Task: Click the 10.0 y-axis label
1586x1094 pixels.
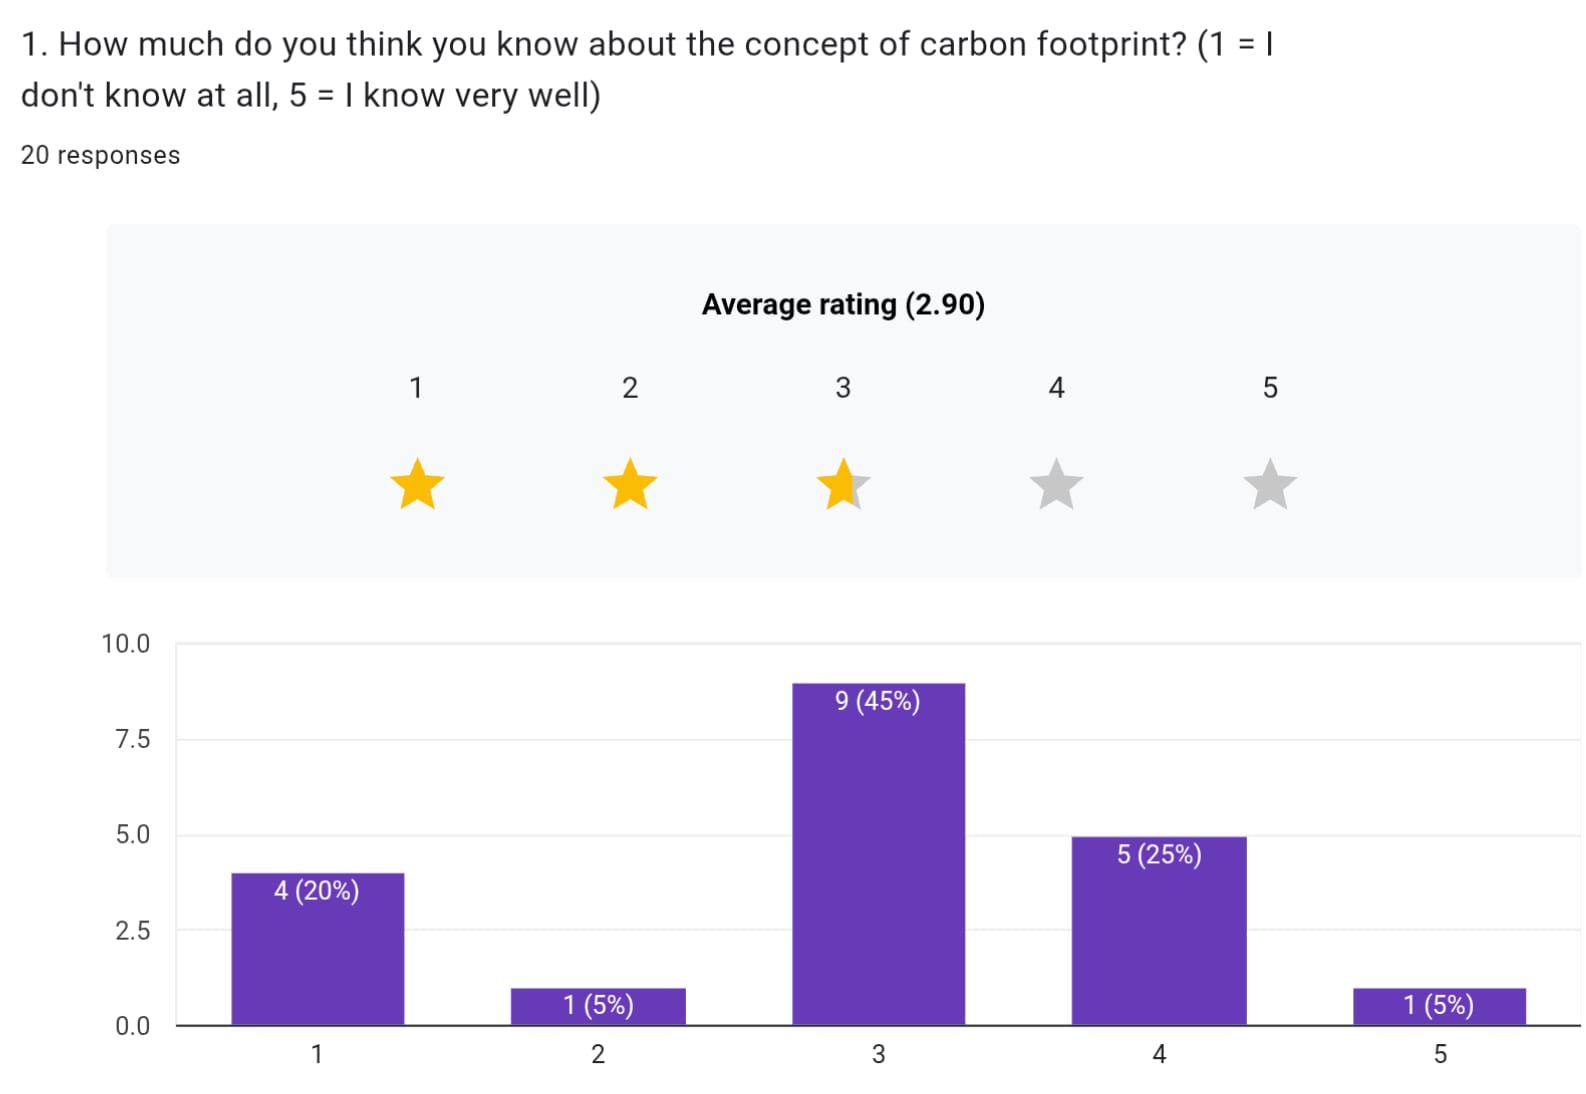Action: tap(125, 644)
